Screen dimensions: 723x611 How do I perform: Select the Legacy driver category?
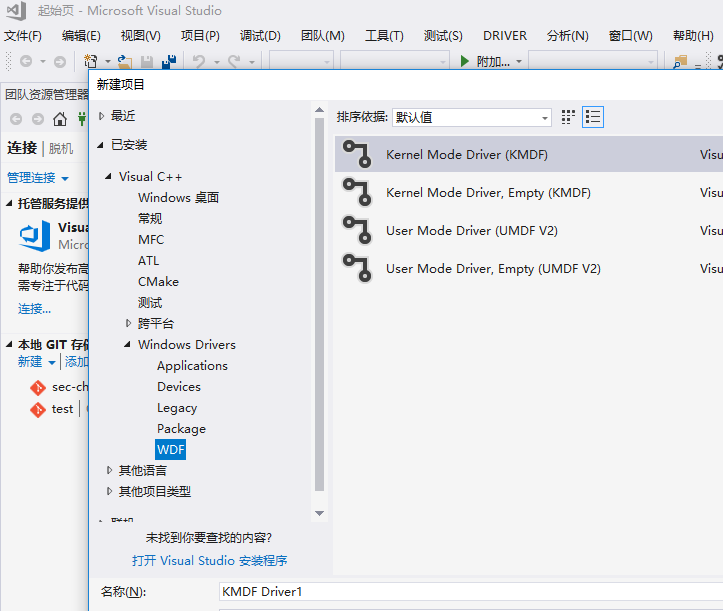point(177,408)
